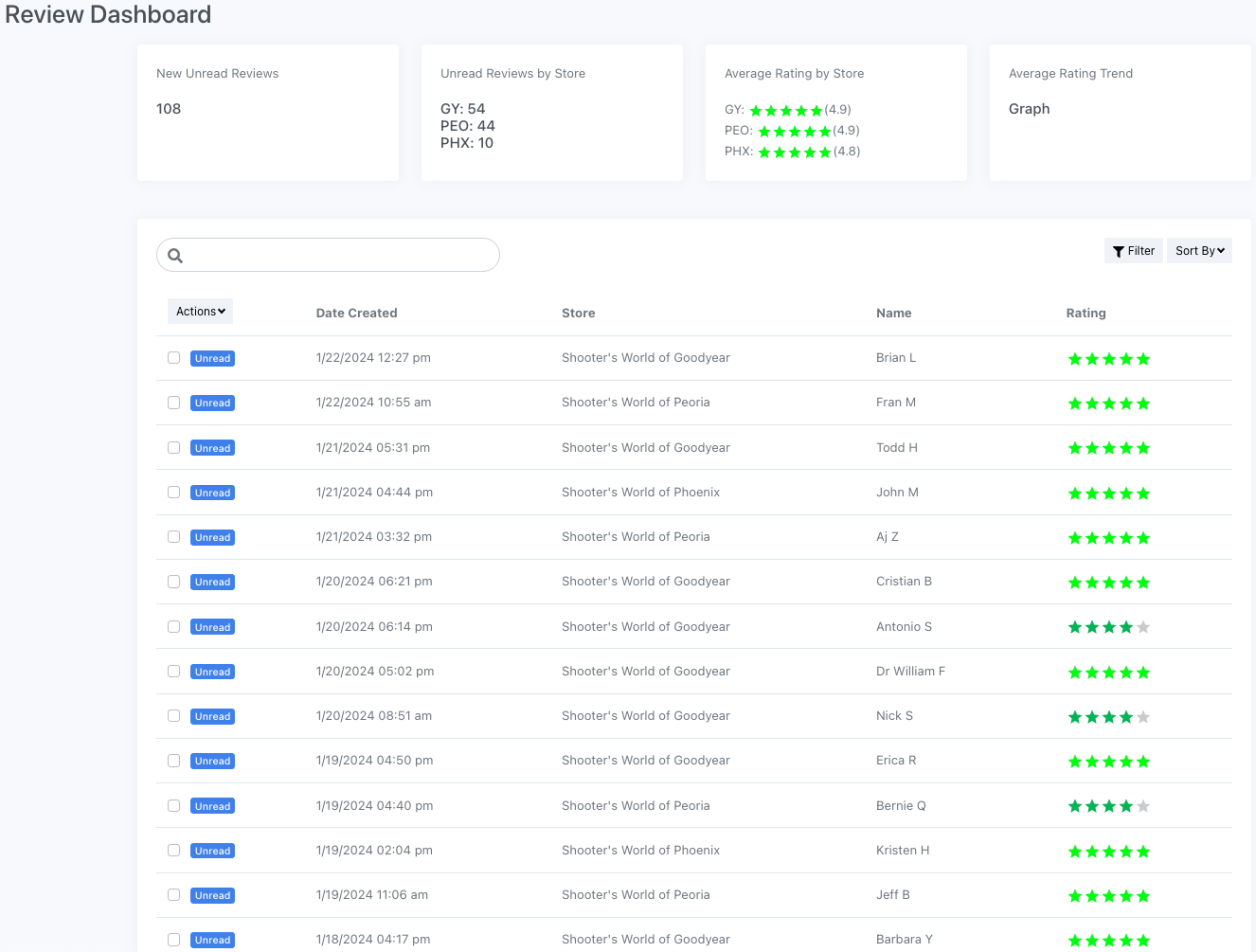This screenshot has height=952, width=1256.
Task: Click the store name in Kristen H's row
Action: [641, 851]
